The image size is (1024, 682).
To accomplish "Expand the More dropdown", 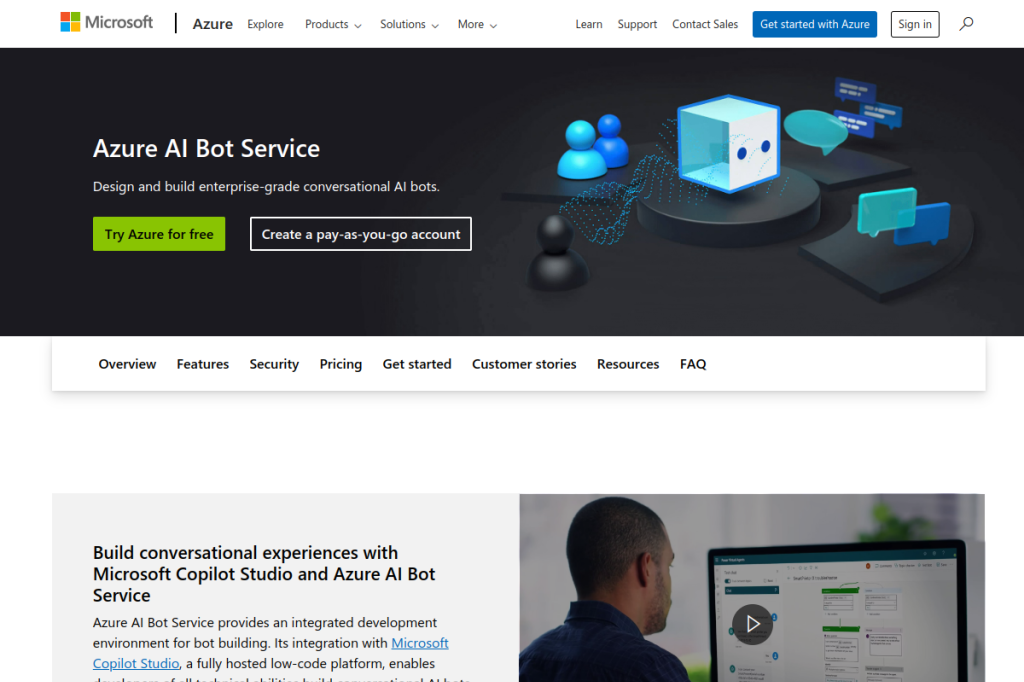I will click(477, 24).
